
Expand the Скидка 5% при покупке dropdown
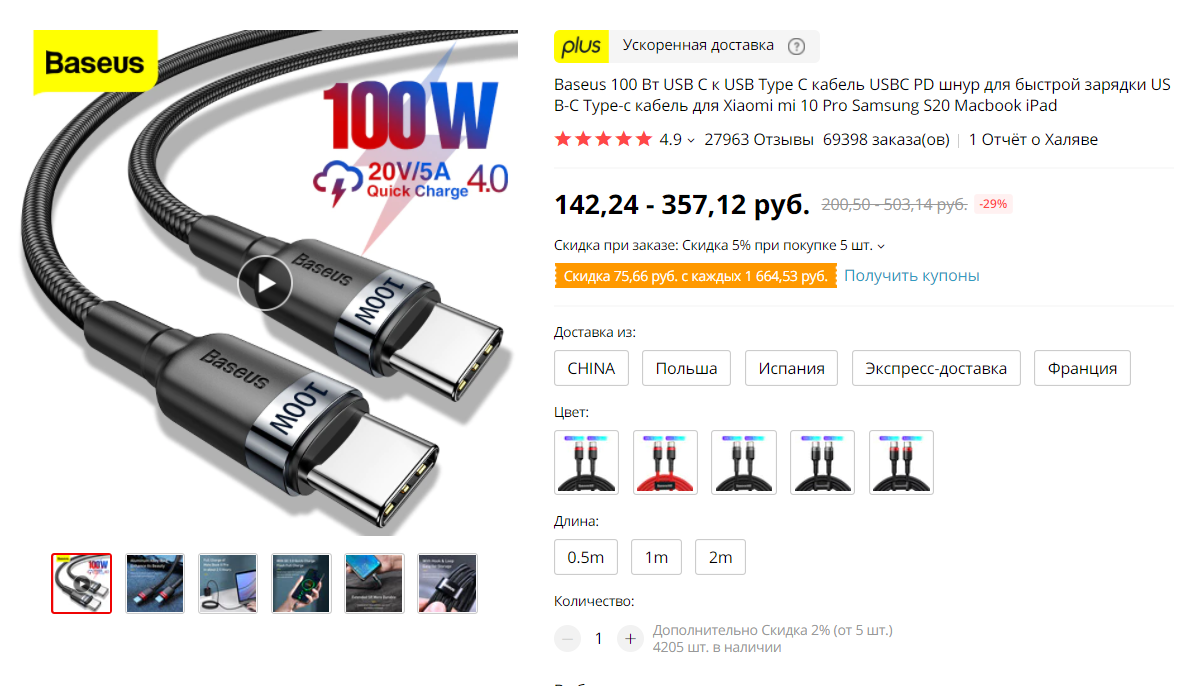point(881,246)
